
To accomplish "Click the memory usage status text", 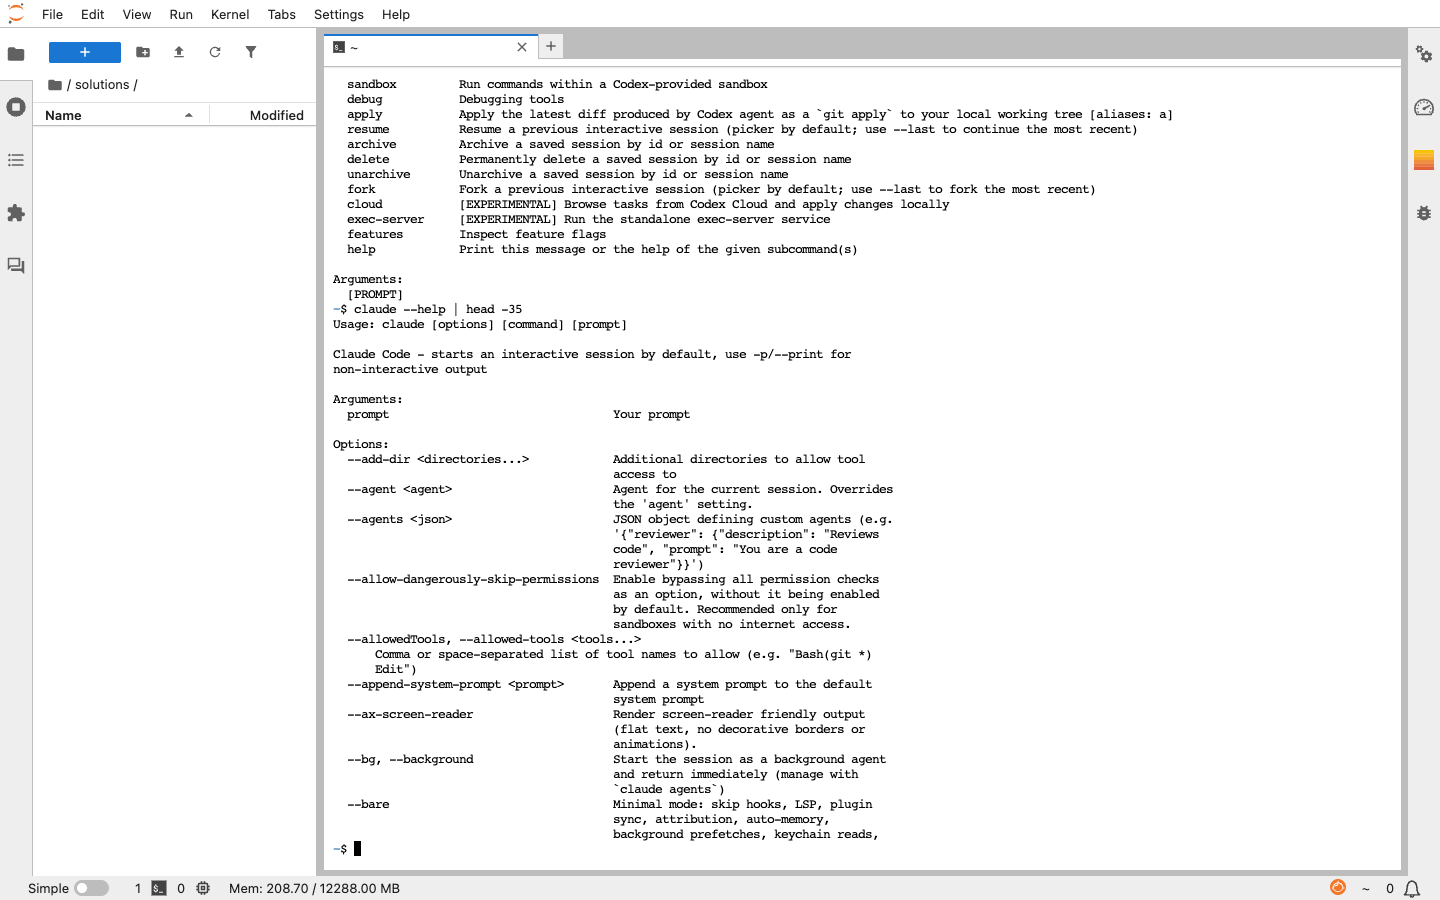I will coord(314,888).
